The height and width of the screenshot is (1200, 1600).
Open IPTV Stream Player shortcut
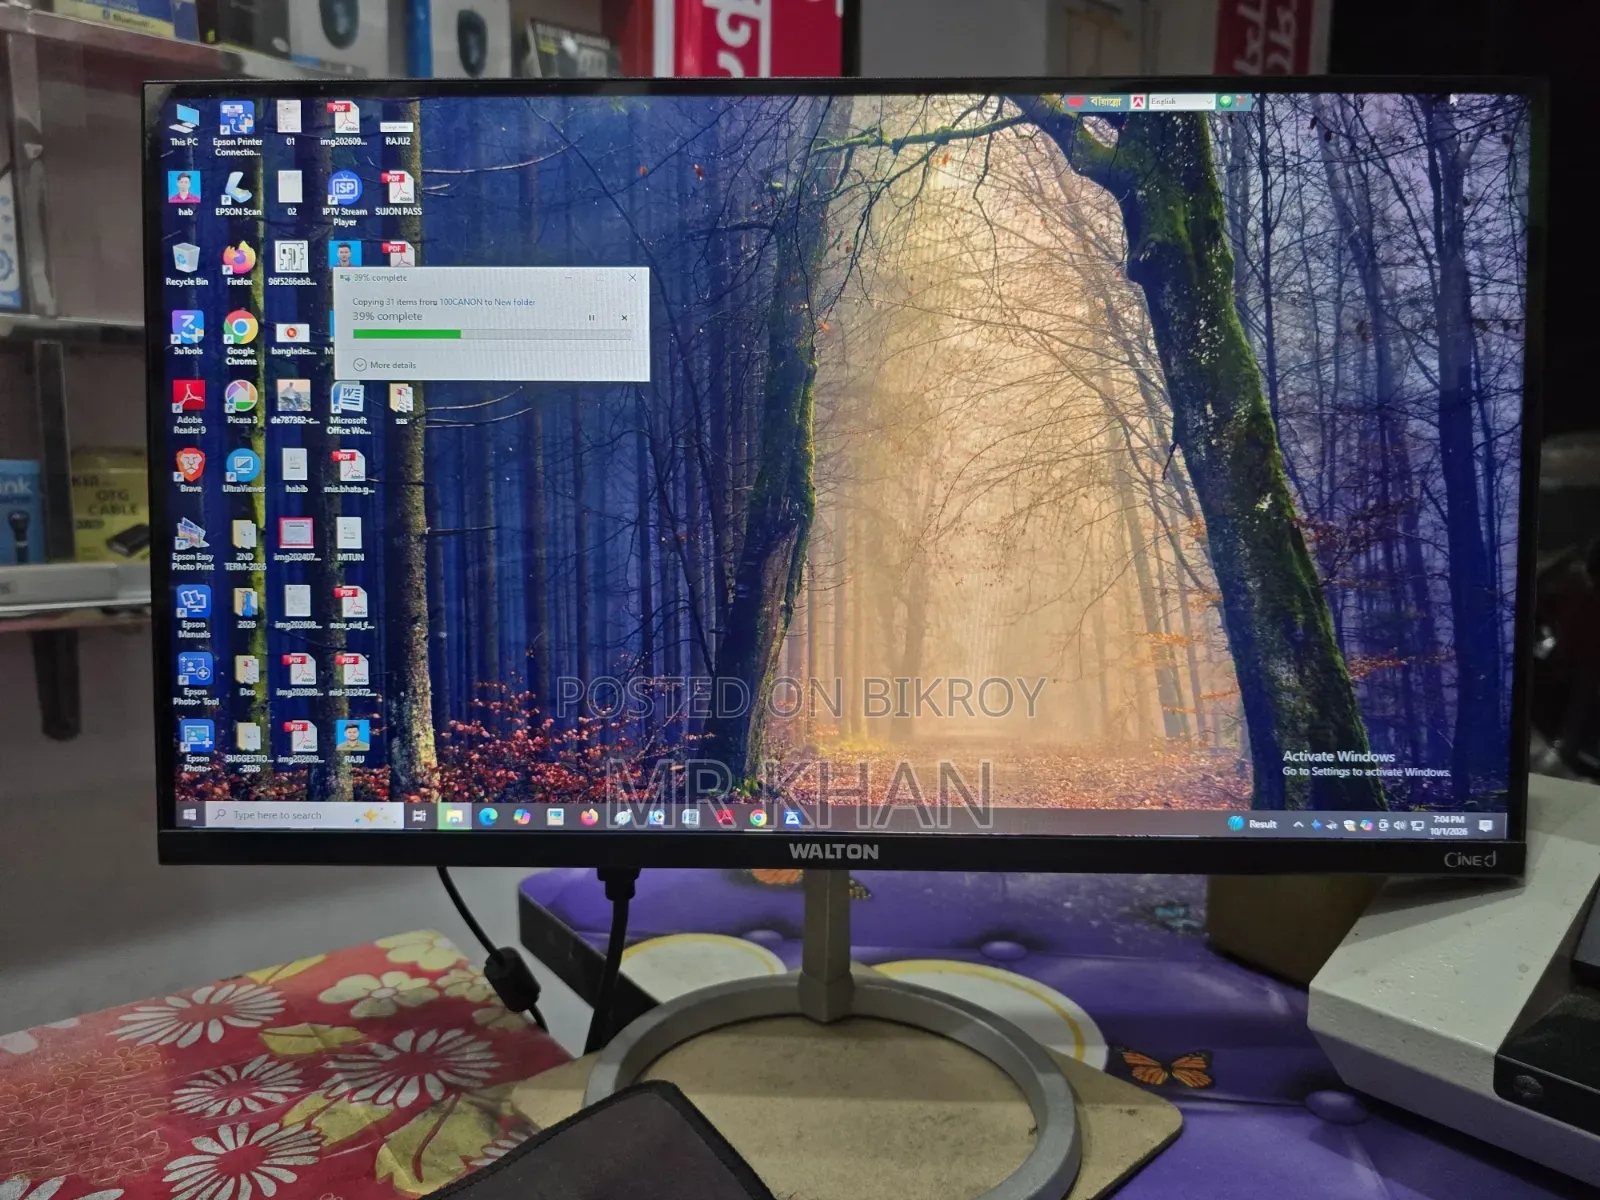click(345, 198)
